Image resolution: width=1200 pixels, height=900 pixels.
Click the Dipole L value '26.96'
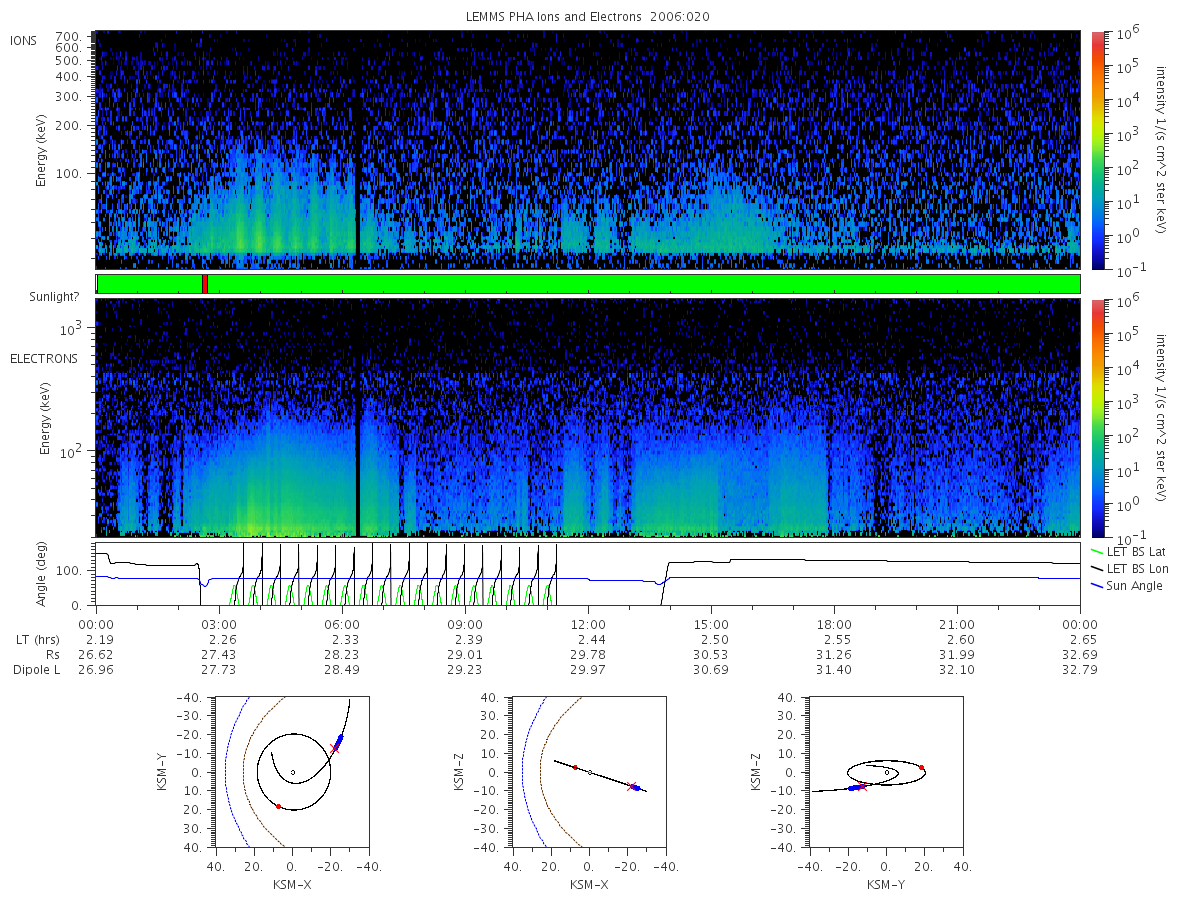(x=96, y=669)
